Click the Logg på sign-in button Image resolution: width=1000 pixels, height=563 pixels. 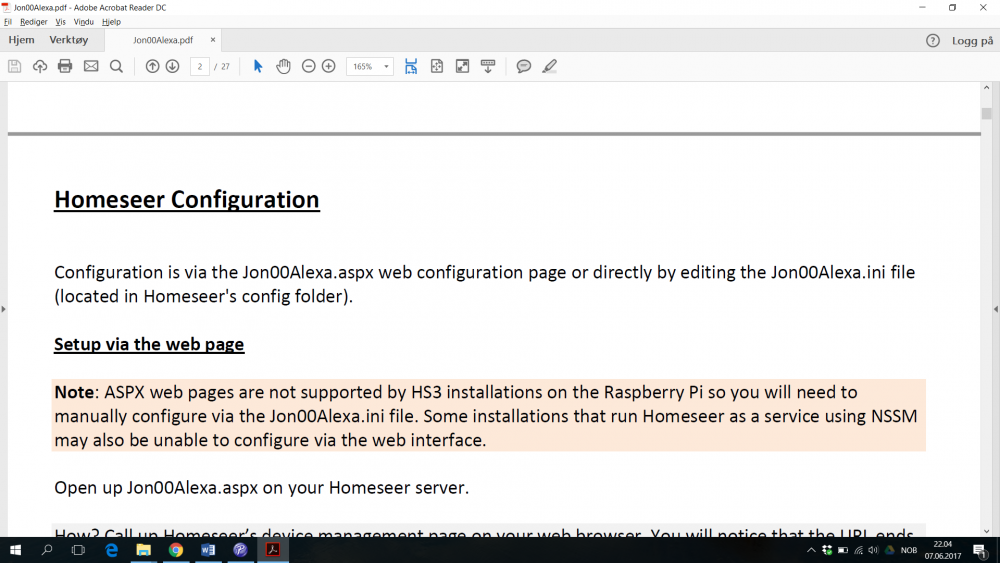972,41
